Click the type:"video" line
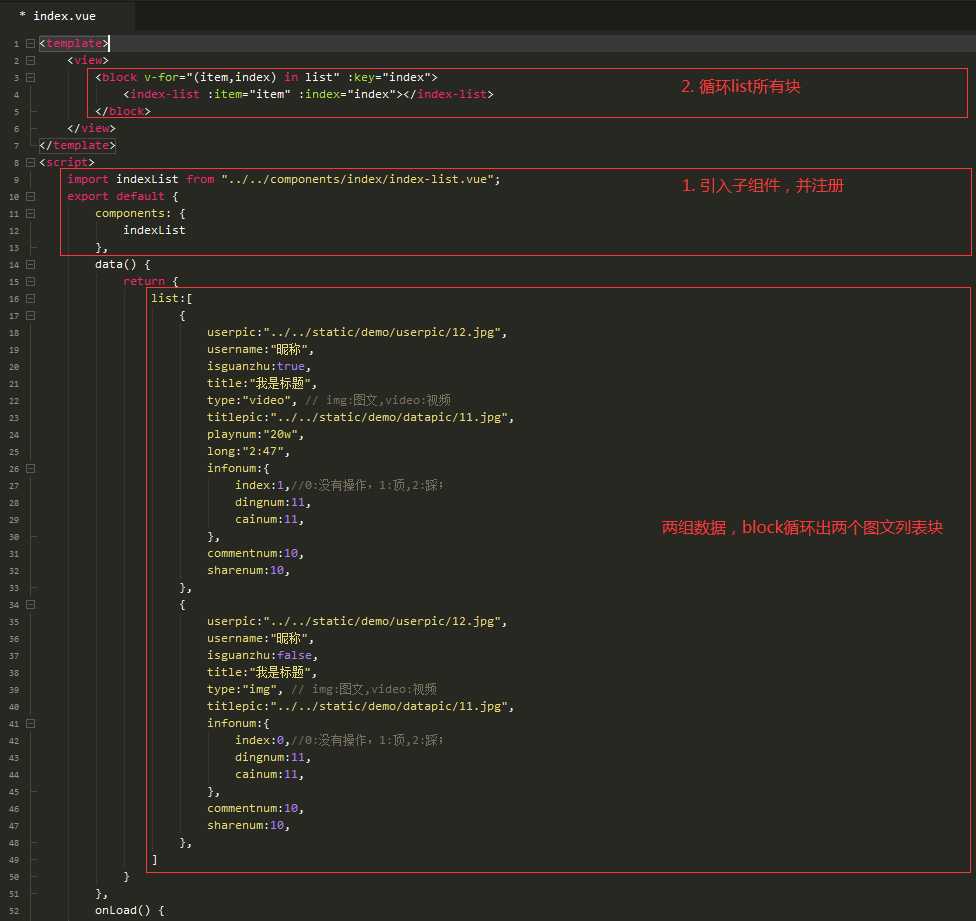Screen dimensions: 976x921 click(251, 400)
